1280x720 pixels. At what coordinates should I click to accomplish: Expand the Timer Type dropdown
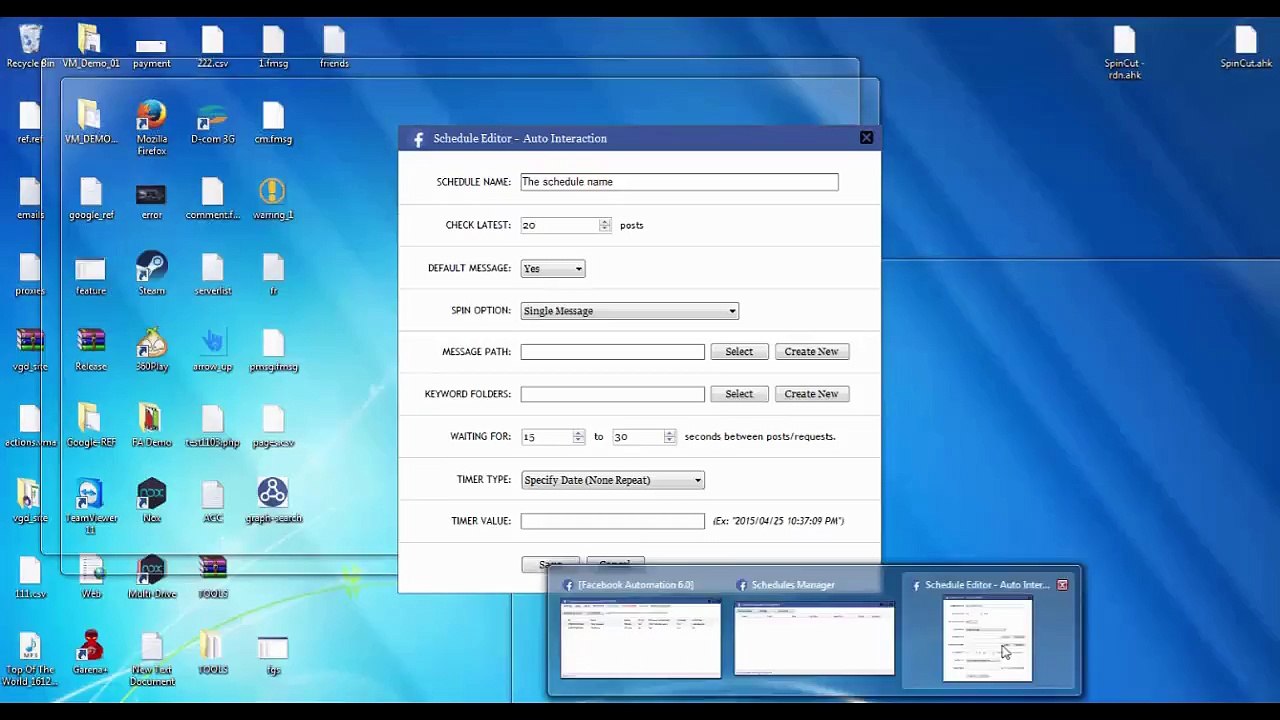click(x=612, y=480)
